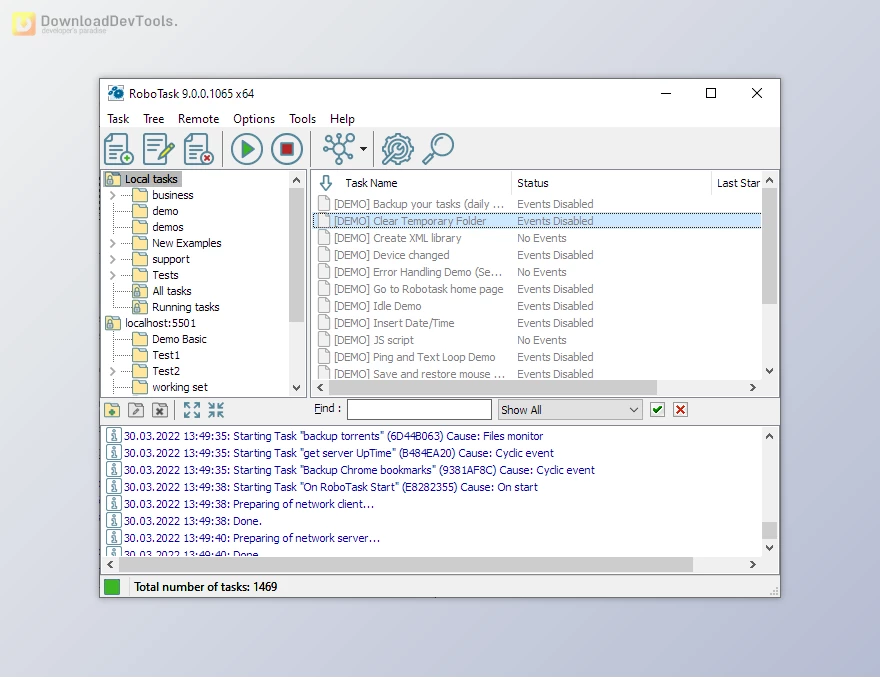880x677 pixels.
Task: Expand the support folder
Action: (112, 259)
